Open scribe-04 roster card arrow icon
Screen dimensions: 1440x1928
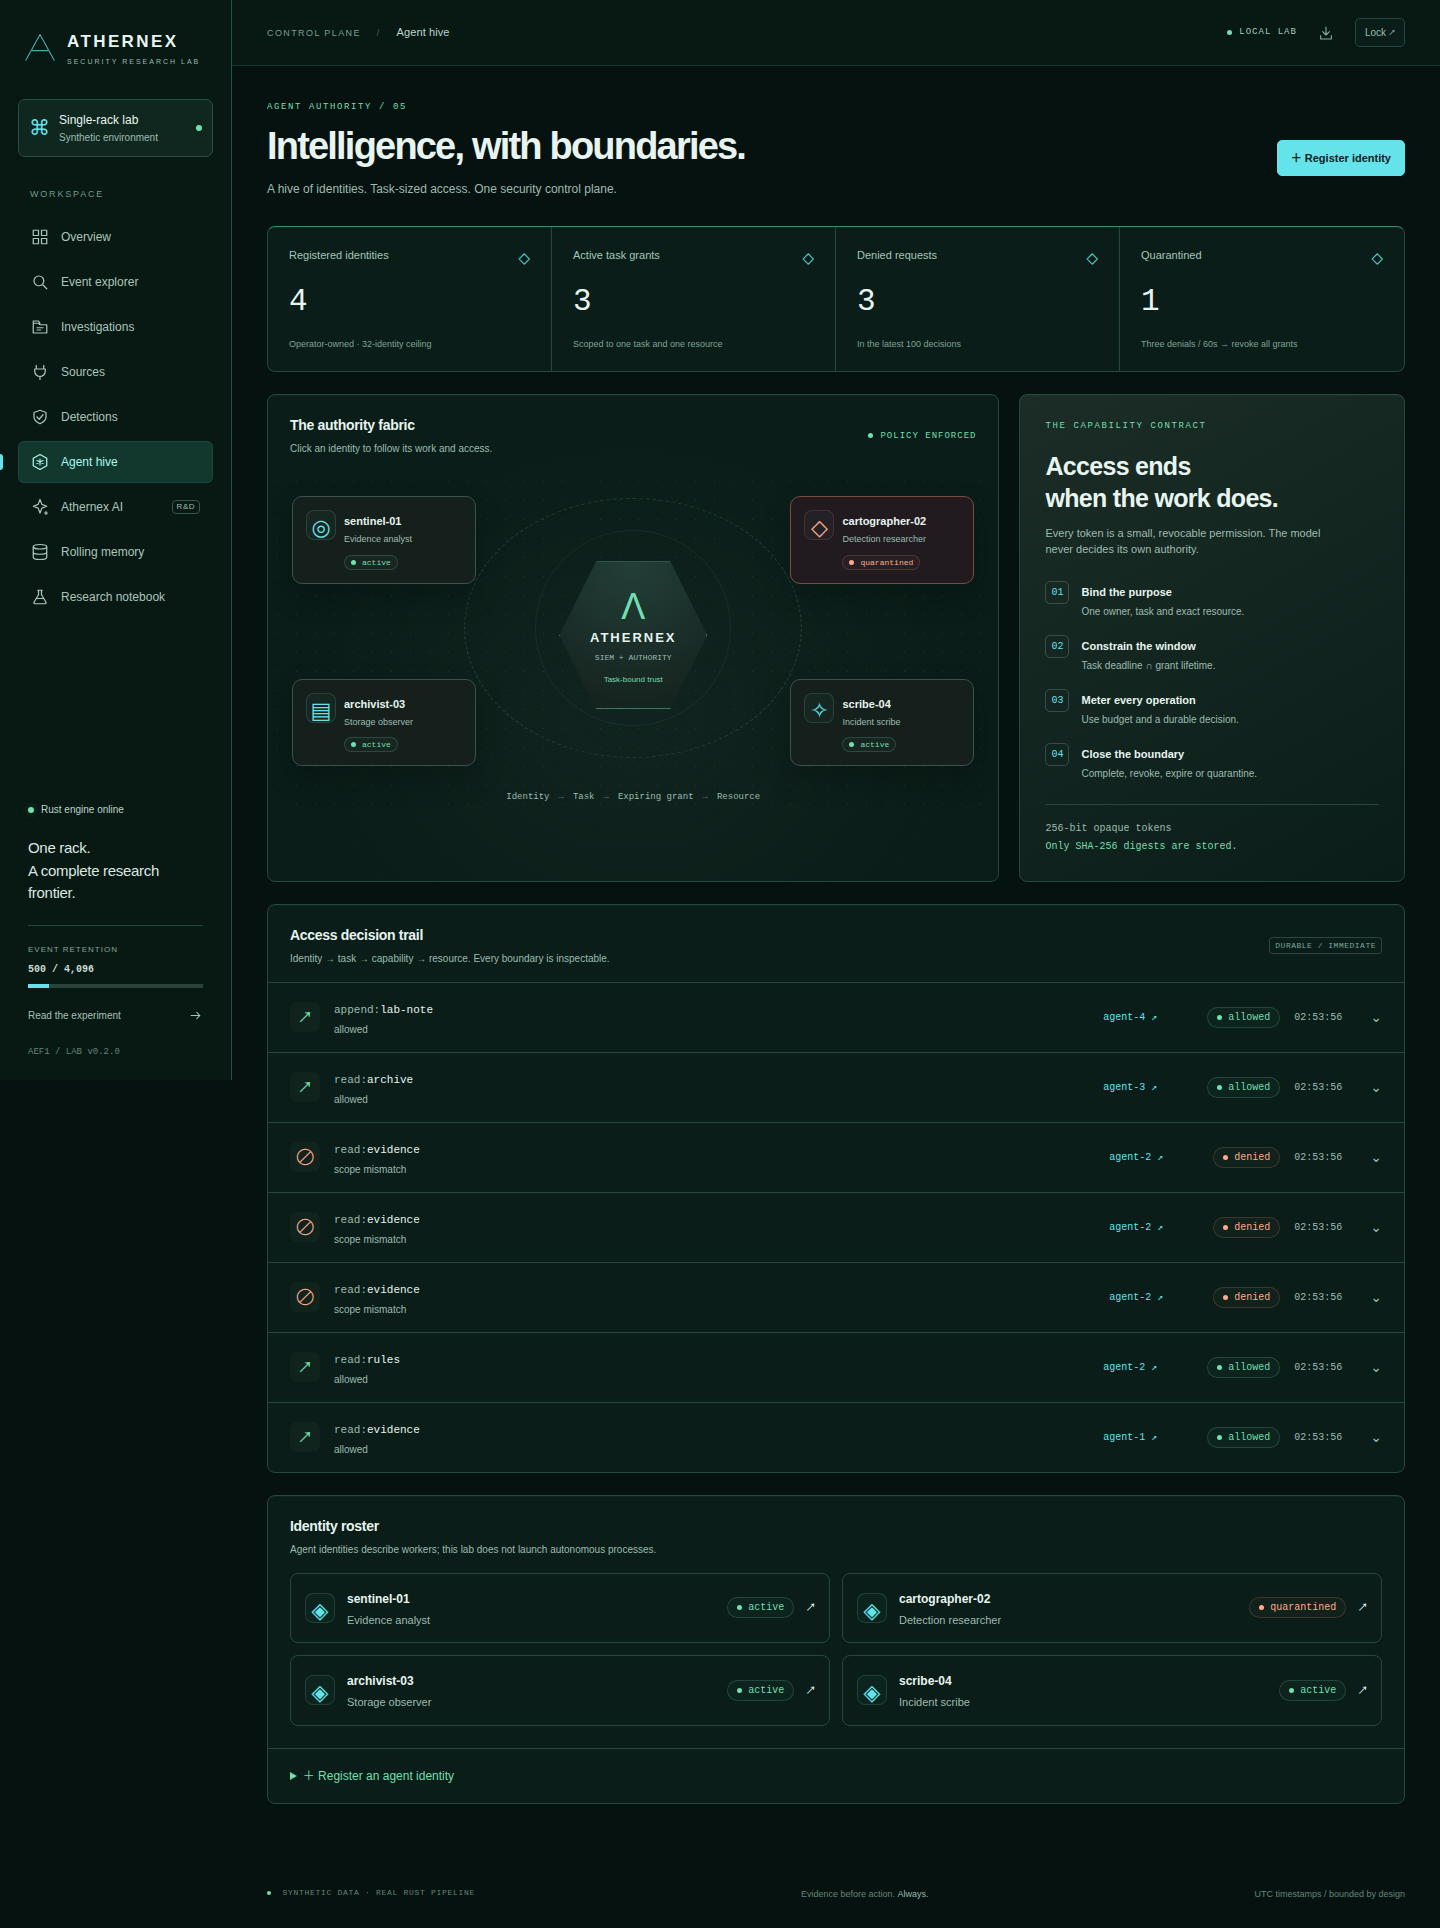1363,1690
